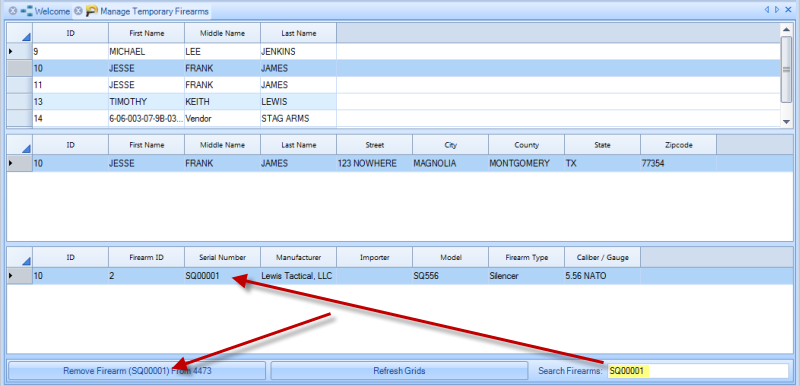
Task: Click the SQ00001 serial number cell
Action: [x=222, y=276]
